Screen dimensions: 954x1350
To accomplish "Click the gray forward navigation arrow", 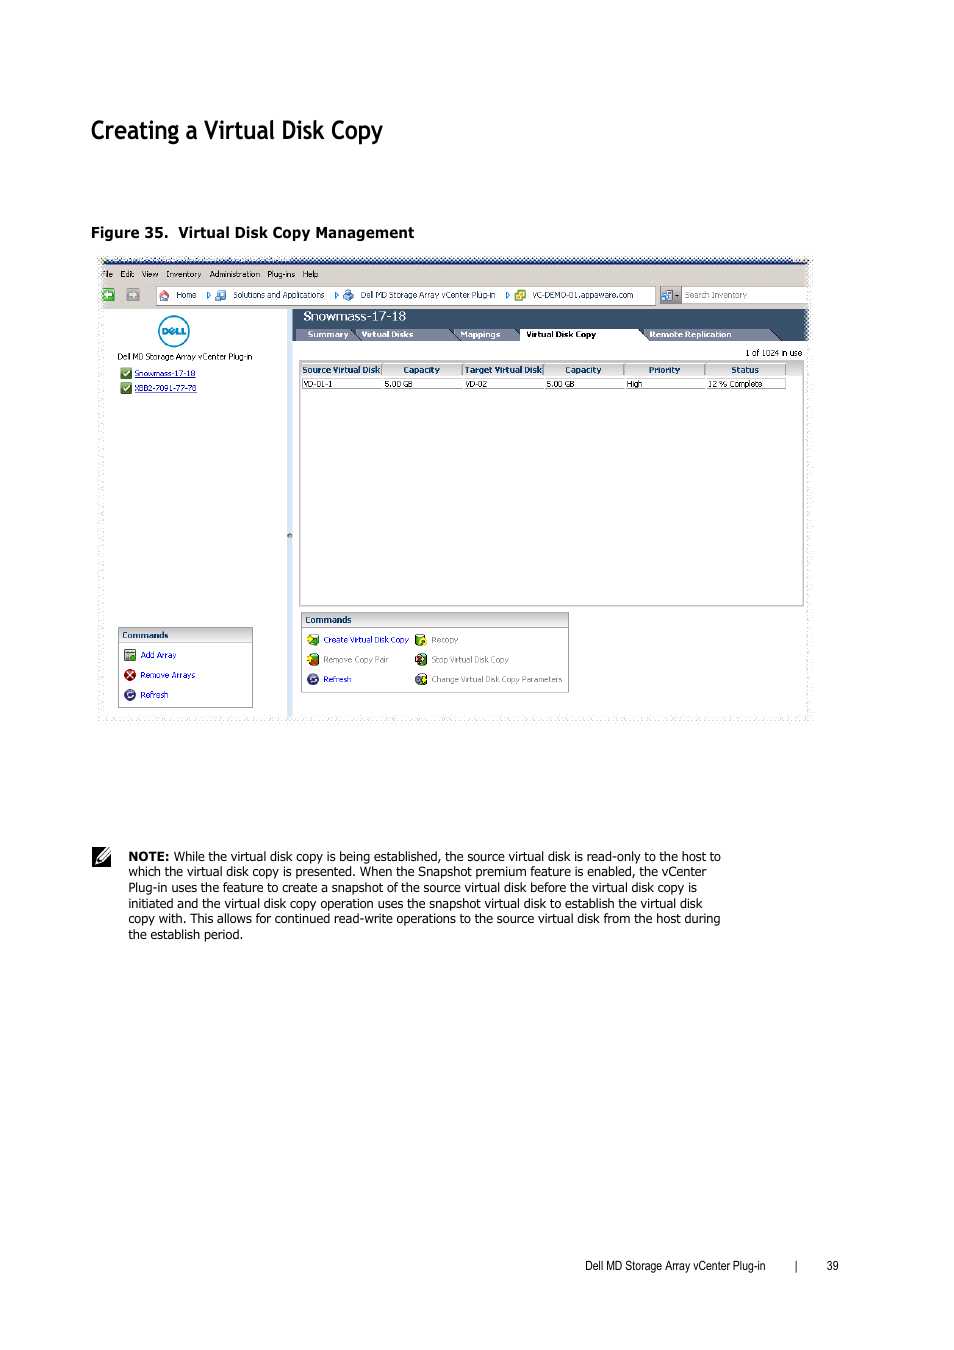I will click(x=133, y=295).
